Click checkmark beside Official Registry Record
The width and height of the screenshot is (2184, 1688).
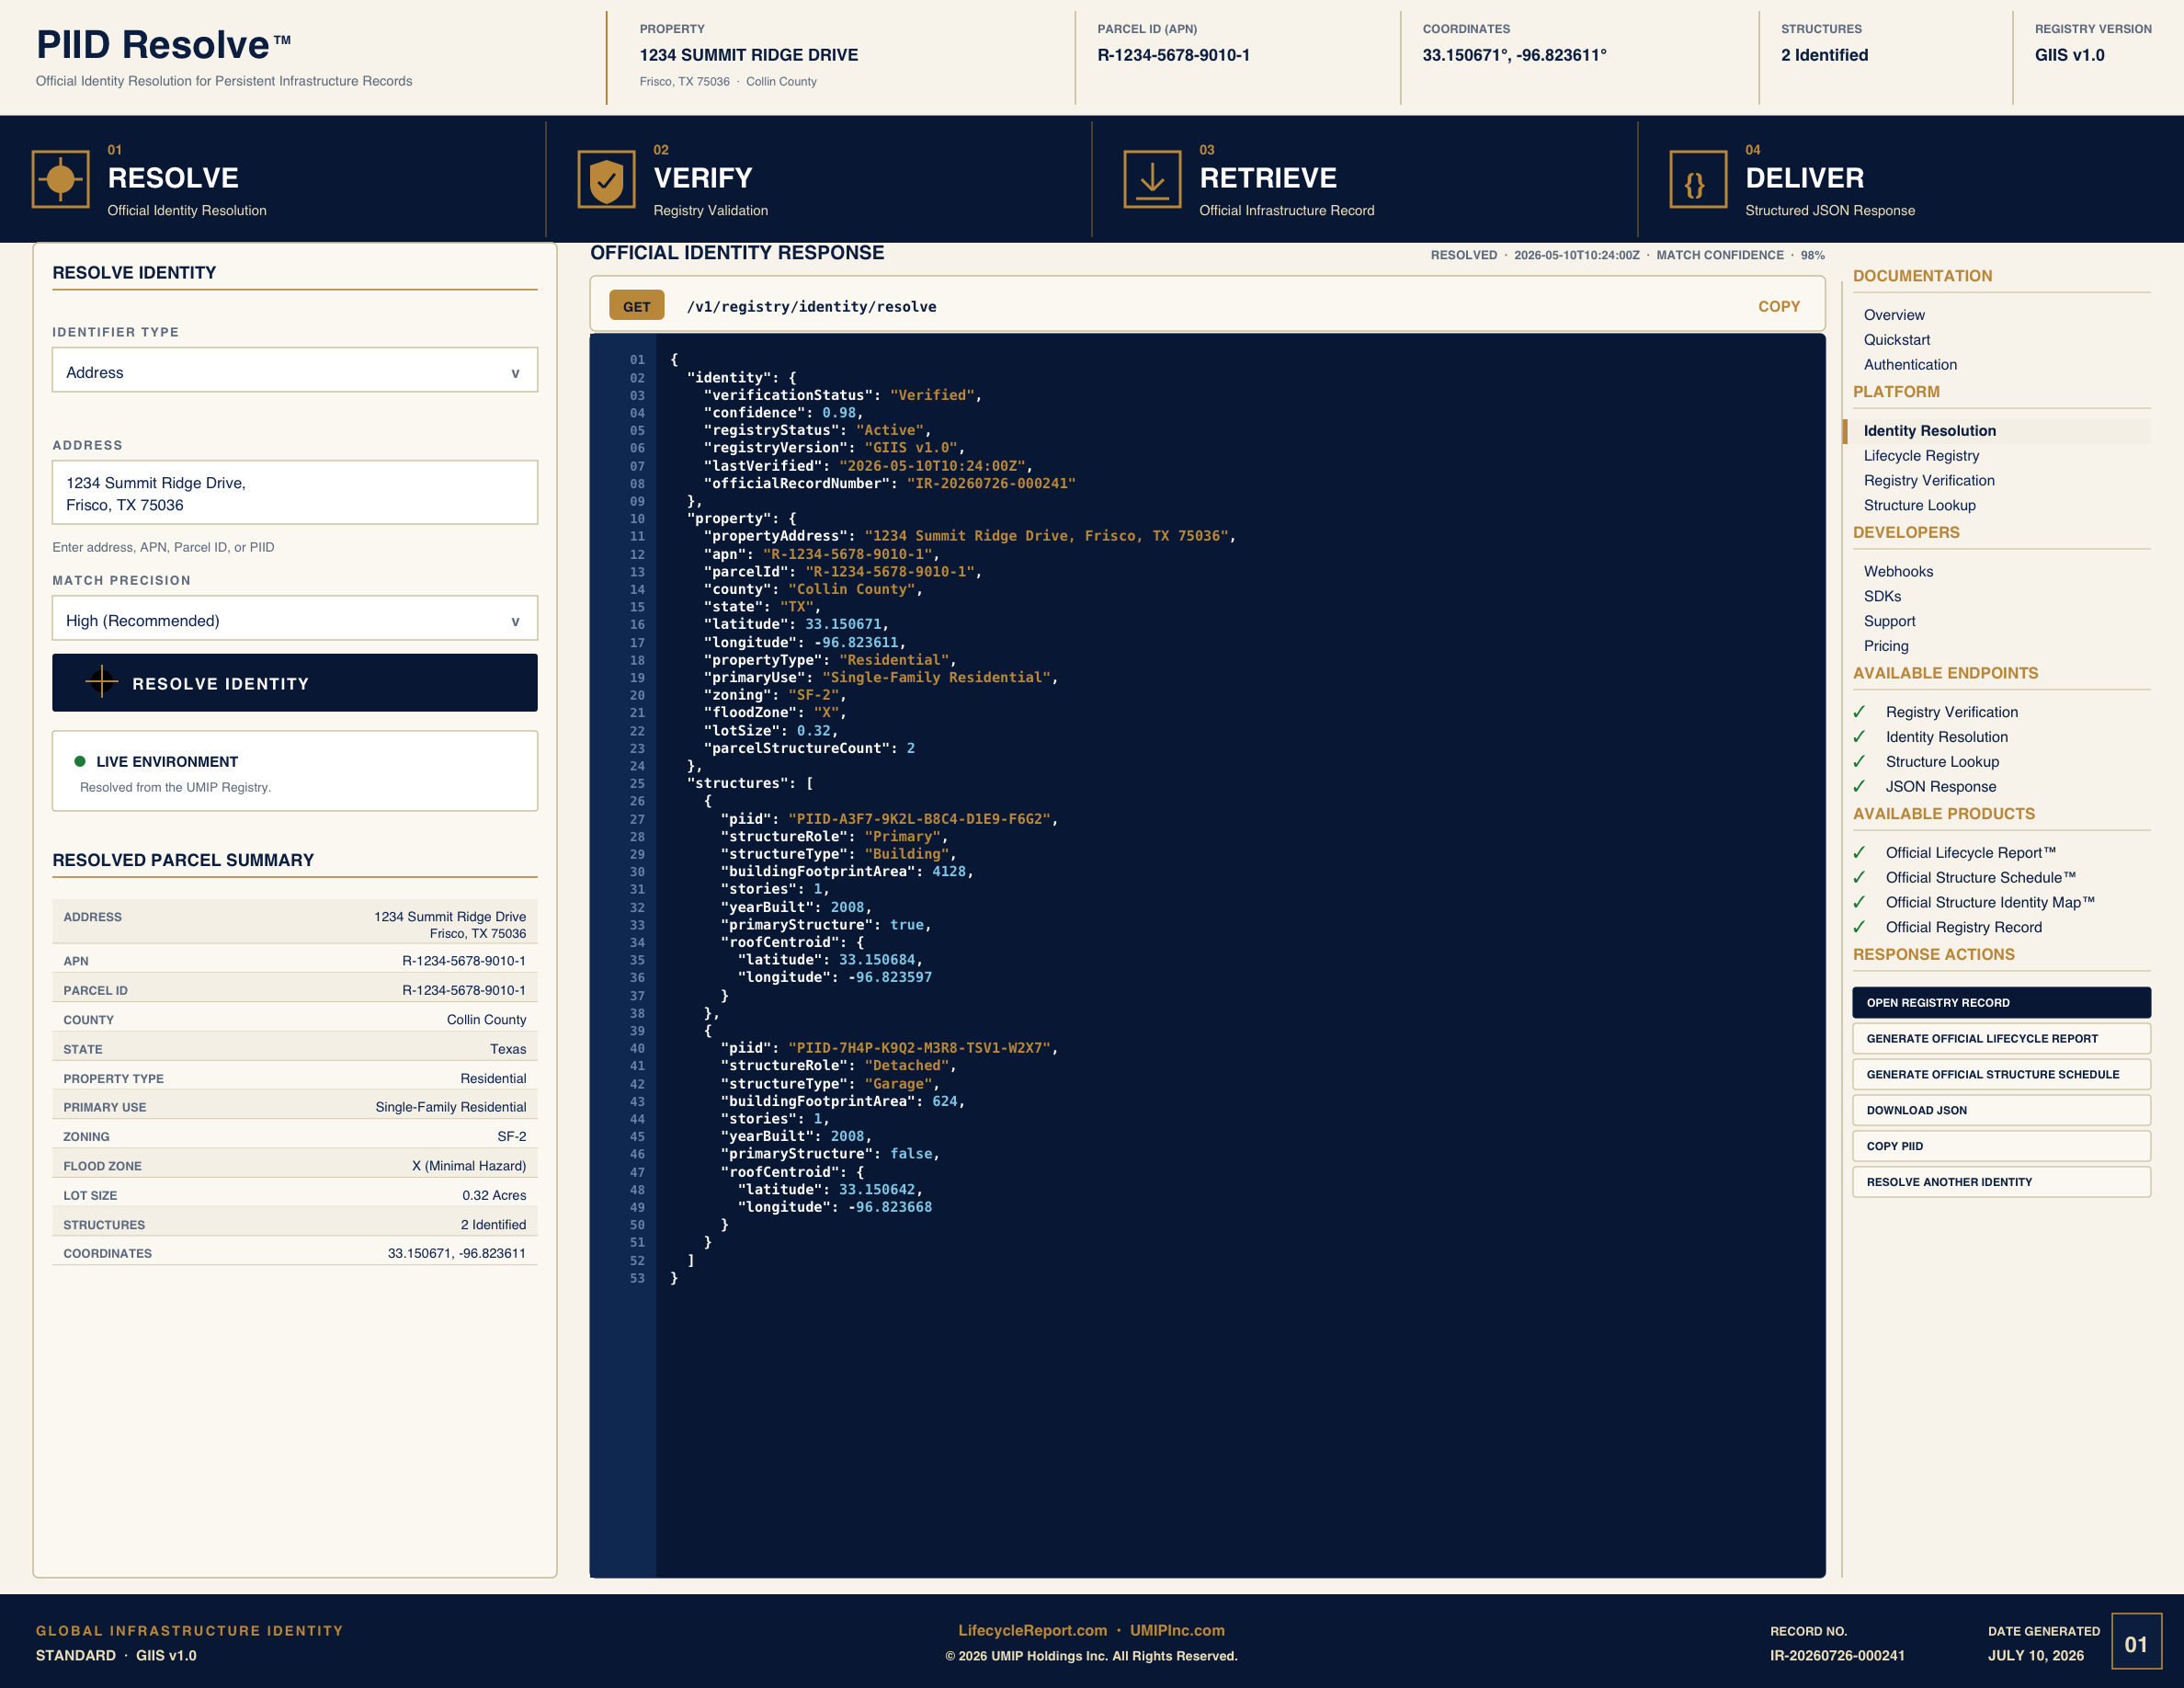coord(1859,927)
